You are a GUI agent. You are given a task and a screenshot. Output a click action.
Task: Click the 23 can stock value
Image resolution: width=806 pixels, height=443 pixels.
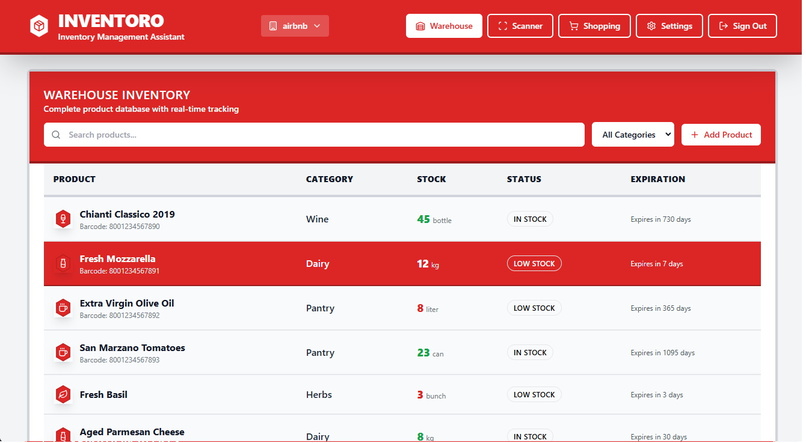point(430,353)
